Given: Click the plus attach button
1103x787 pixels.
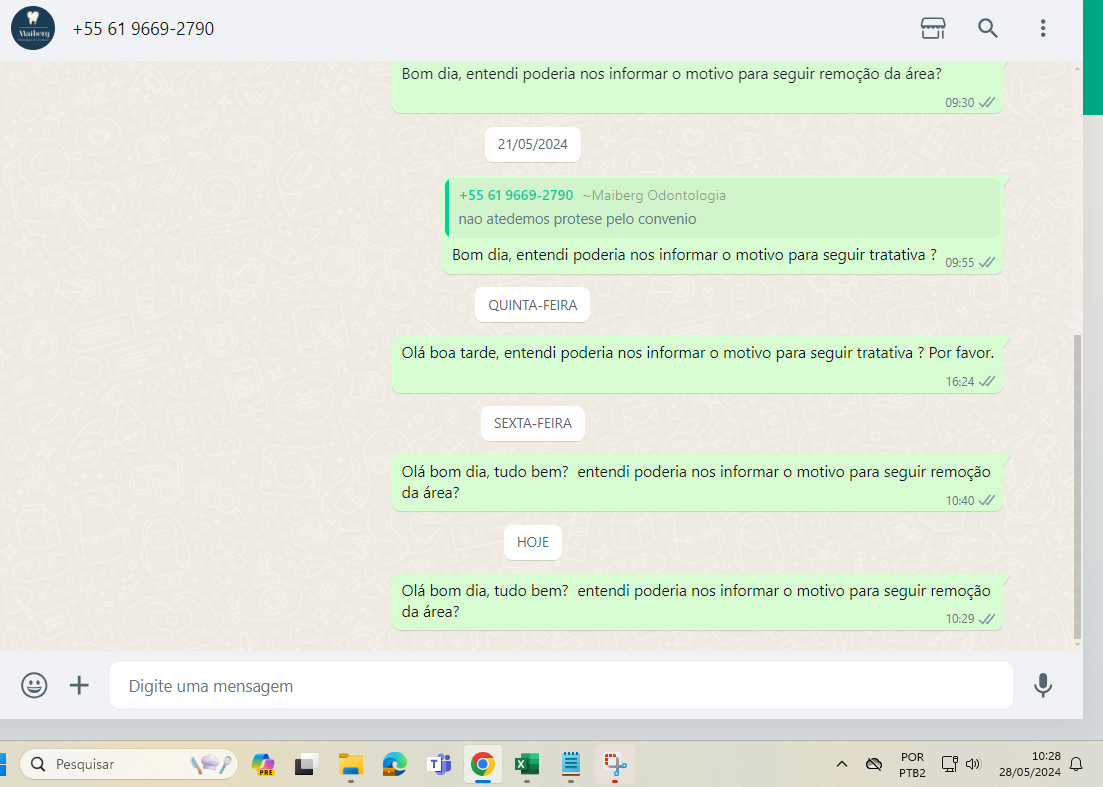Looking at the screenshot, I should coord(79,685).
